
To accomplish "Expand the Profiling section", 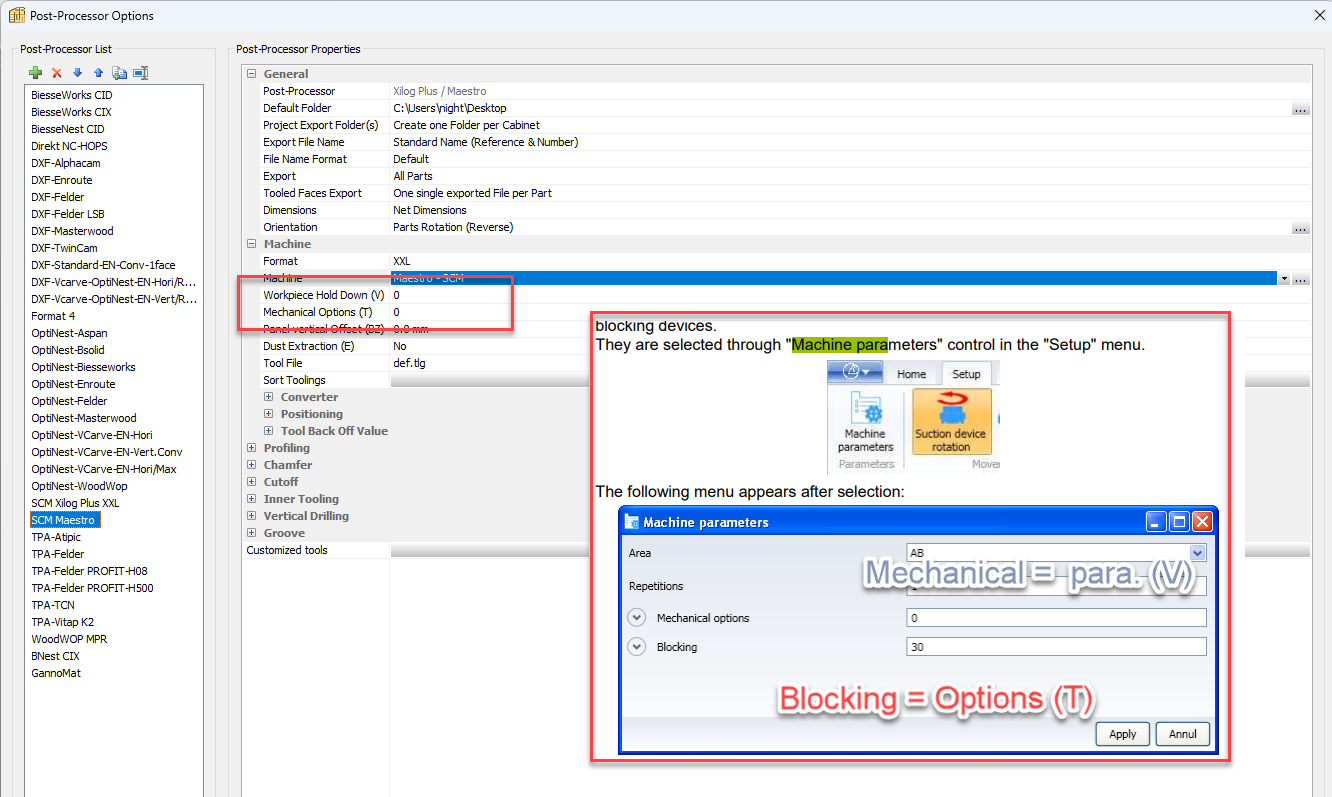I will pyautogui.click(x=251, y=448).
